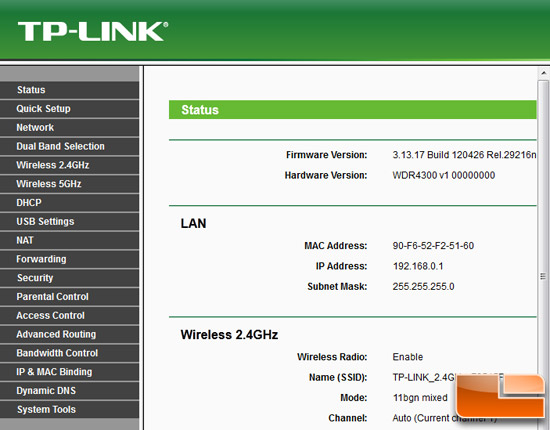Viewport: 550px width, 430px height.
Task: Go to Wireless 2.4GHz settings
Action: (x=69, y=165)
